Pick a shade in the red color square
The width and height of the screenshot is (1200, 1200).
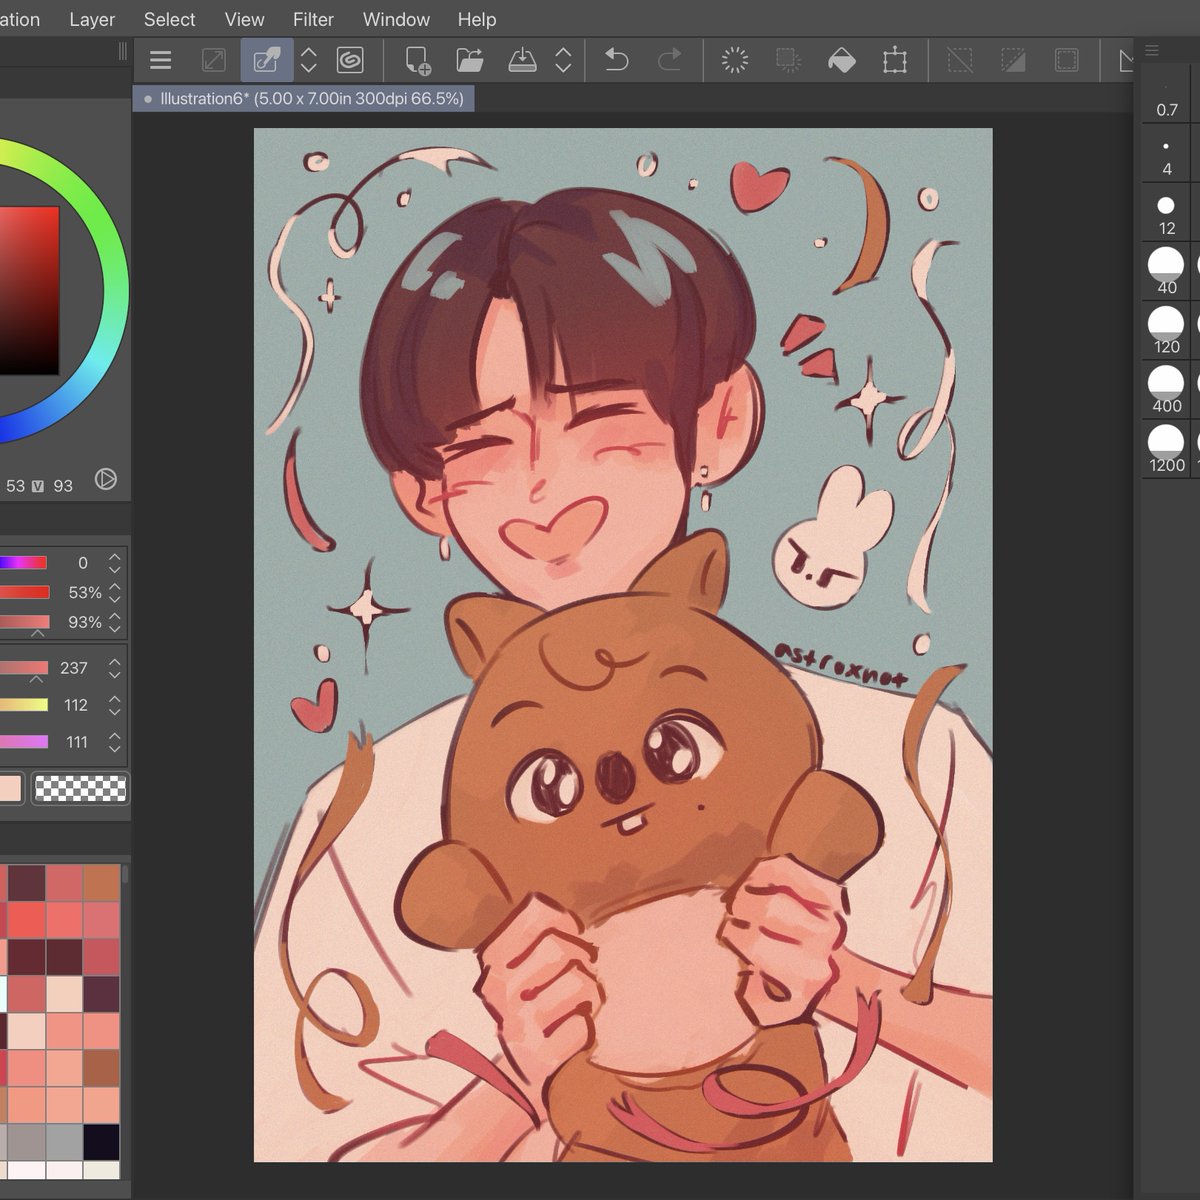click(x=28, y=290)
